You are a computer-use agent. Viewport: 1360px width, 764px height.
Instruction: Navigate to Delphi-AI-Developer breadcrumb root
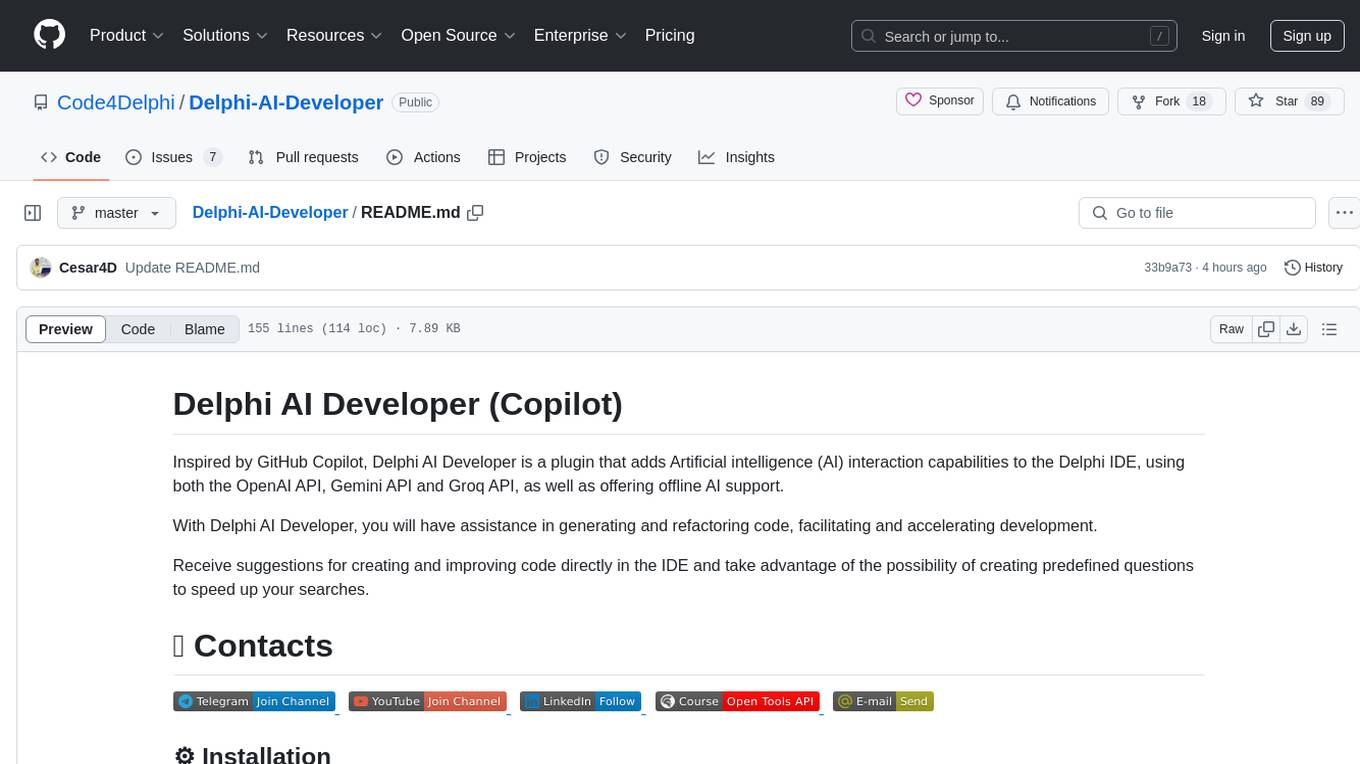coord(270,212)
